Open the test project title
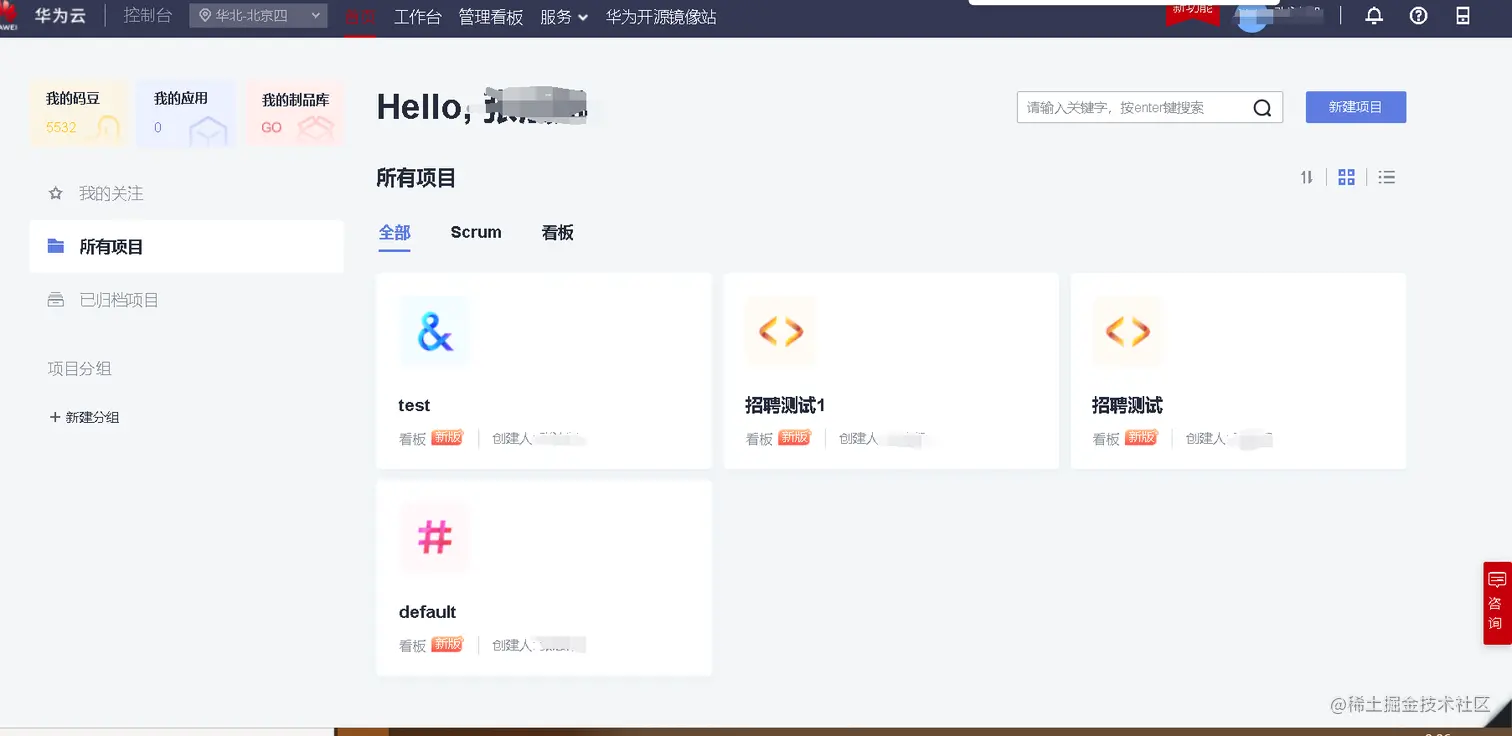 pos(414,405)
